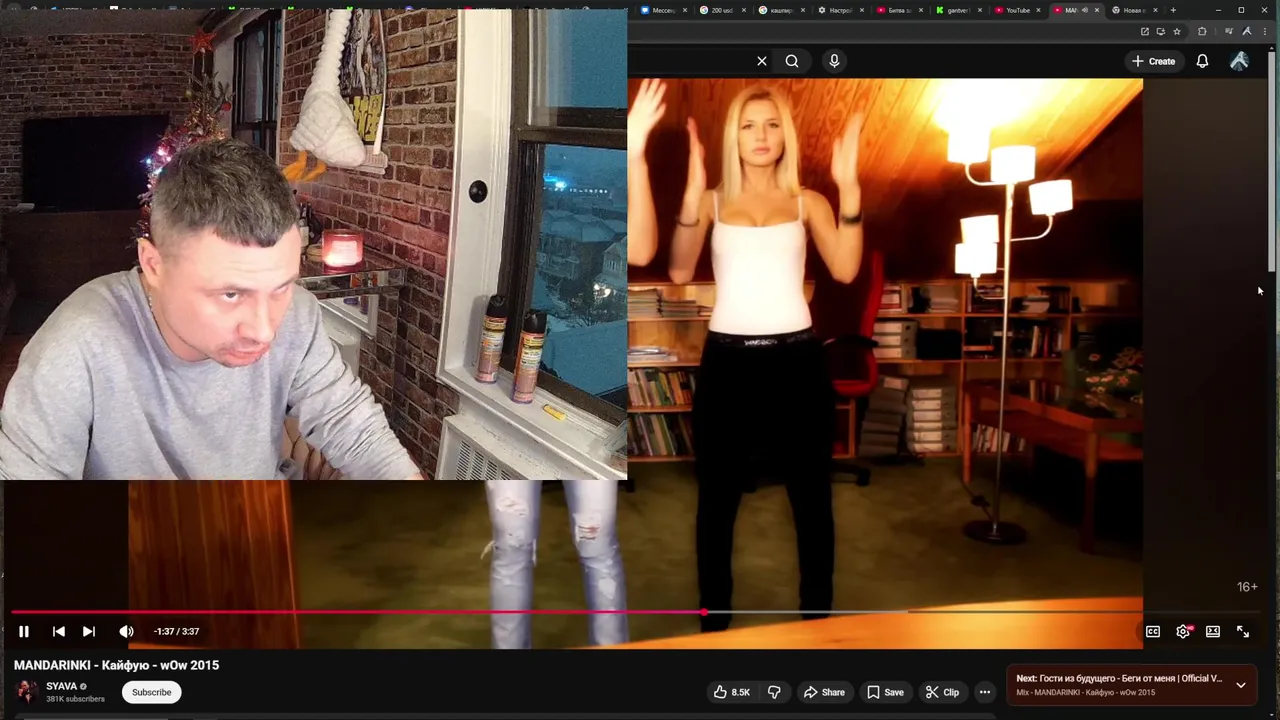The width and height of the screenshot is (1280, 720).
Task: Skip to the next video
Action: point(89,631)
